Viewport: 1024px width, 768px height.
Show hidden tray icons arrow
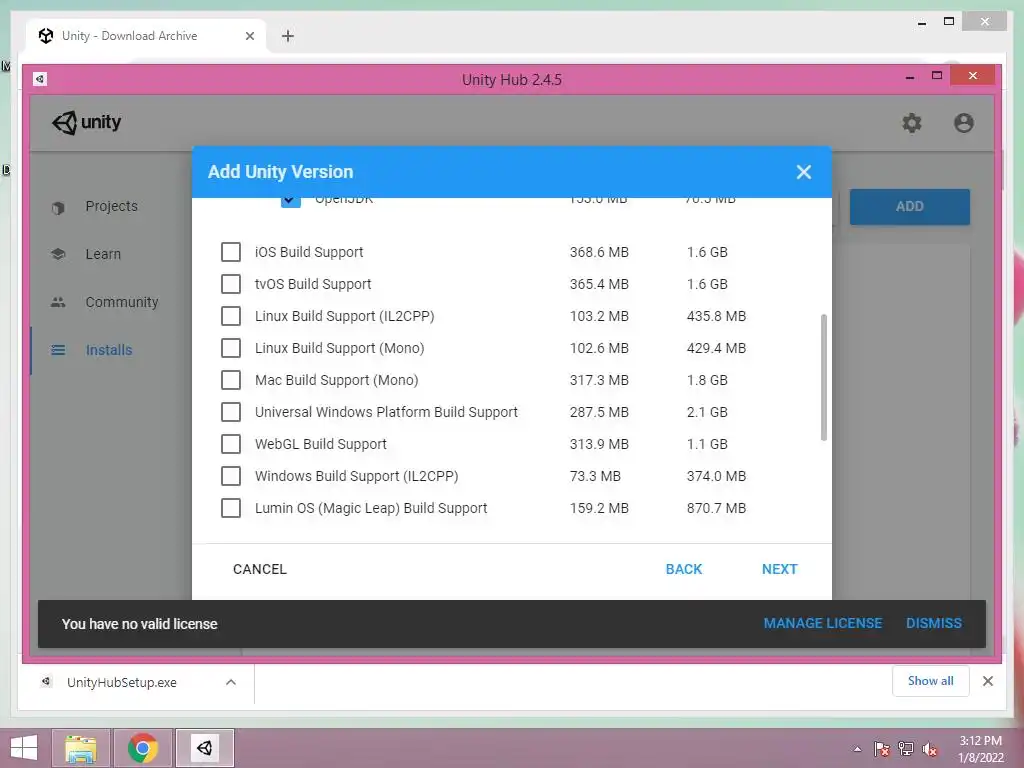[857, 749]
